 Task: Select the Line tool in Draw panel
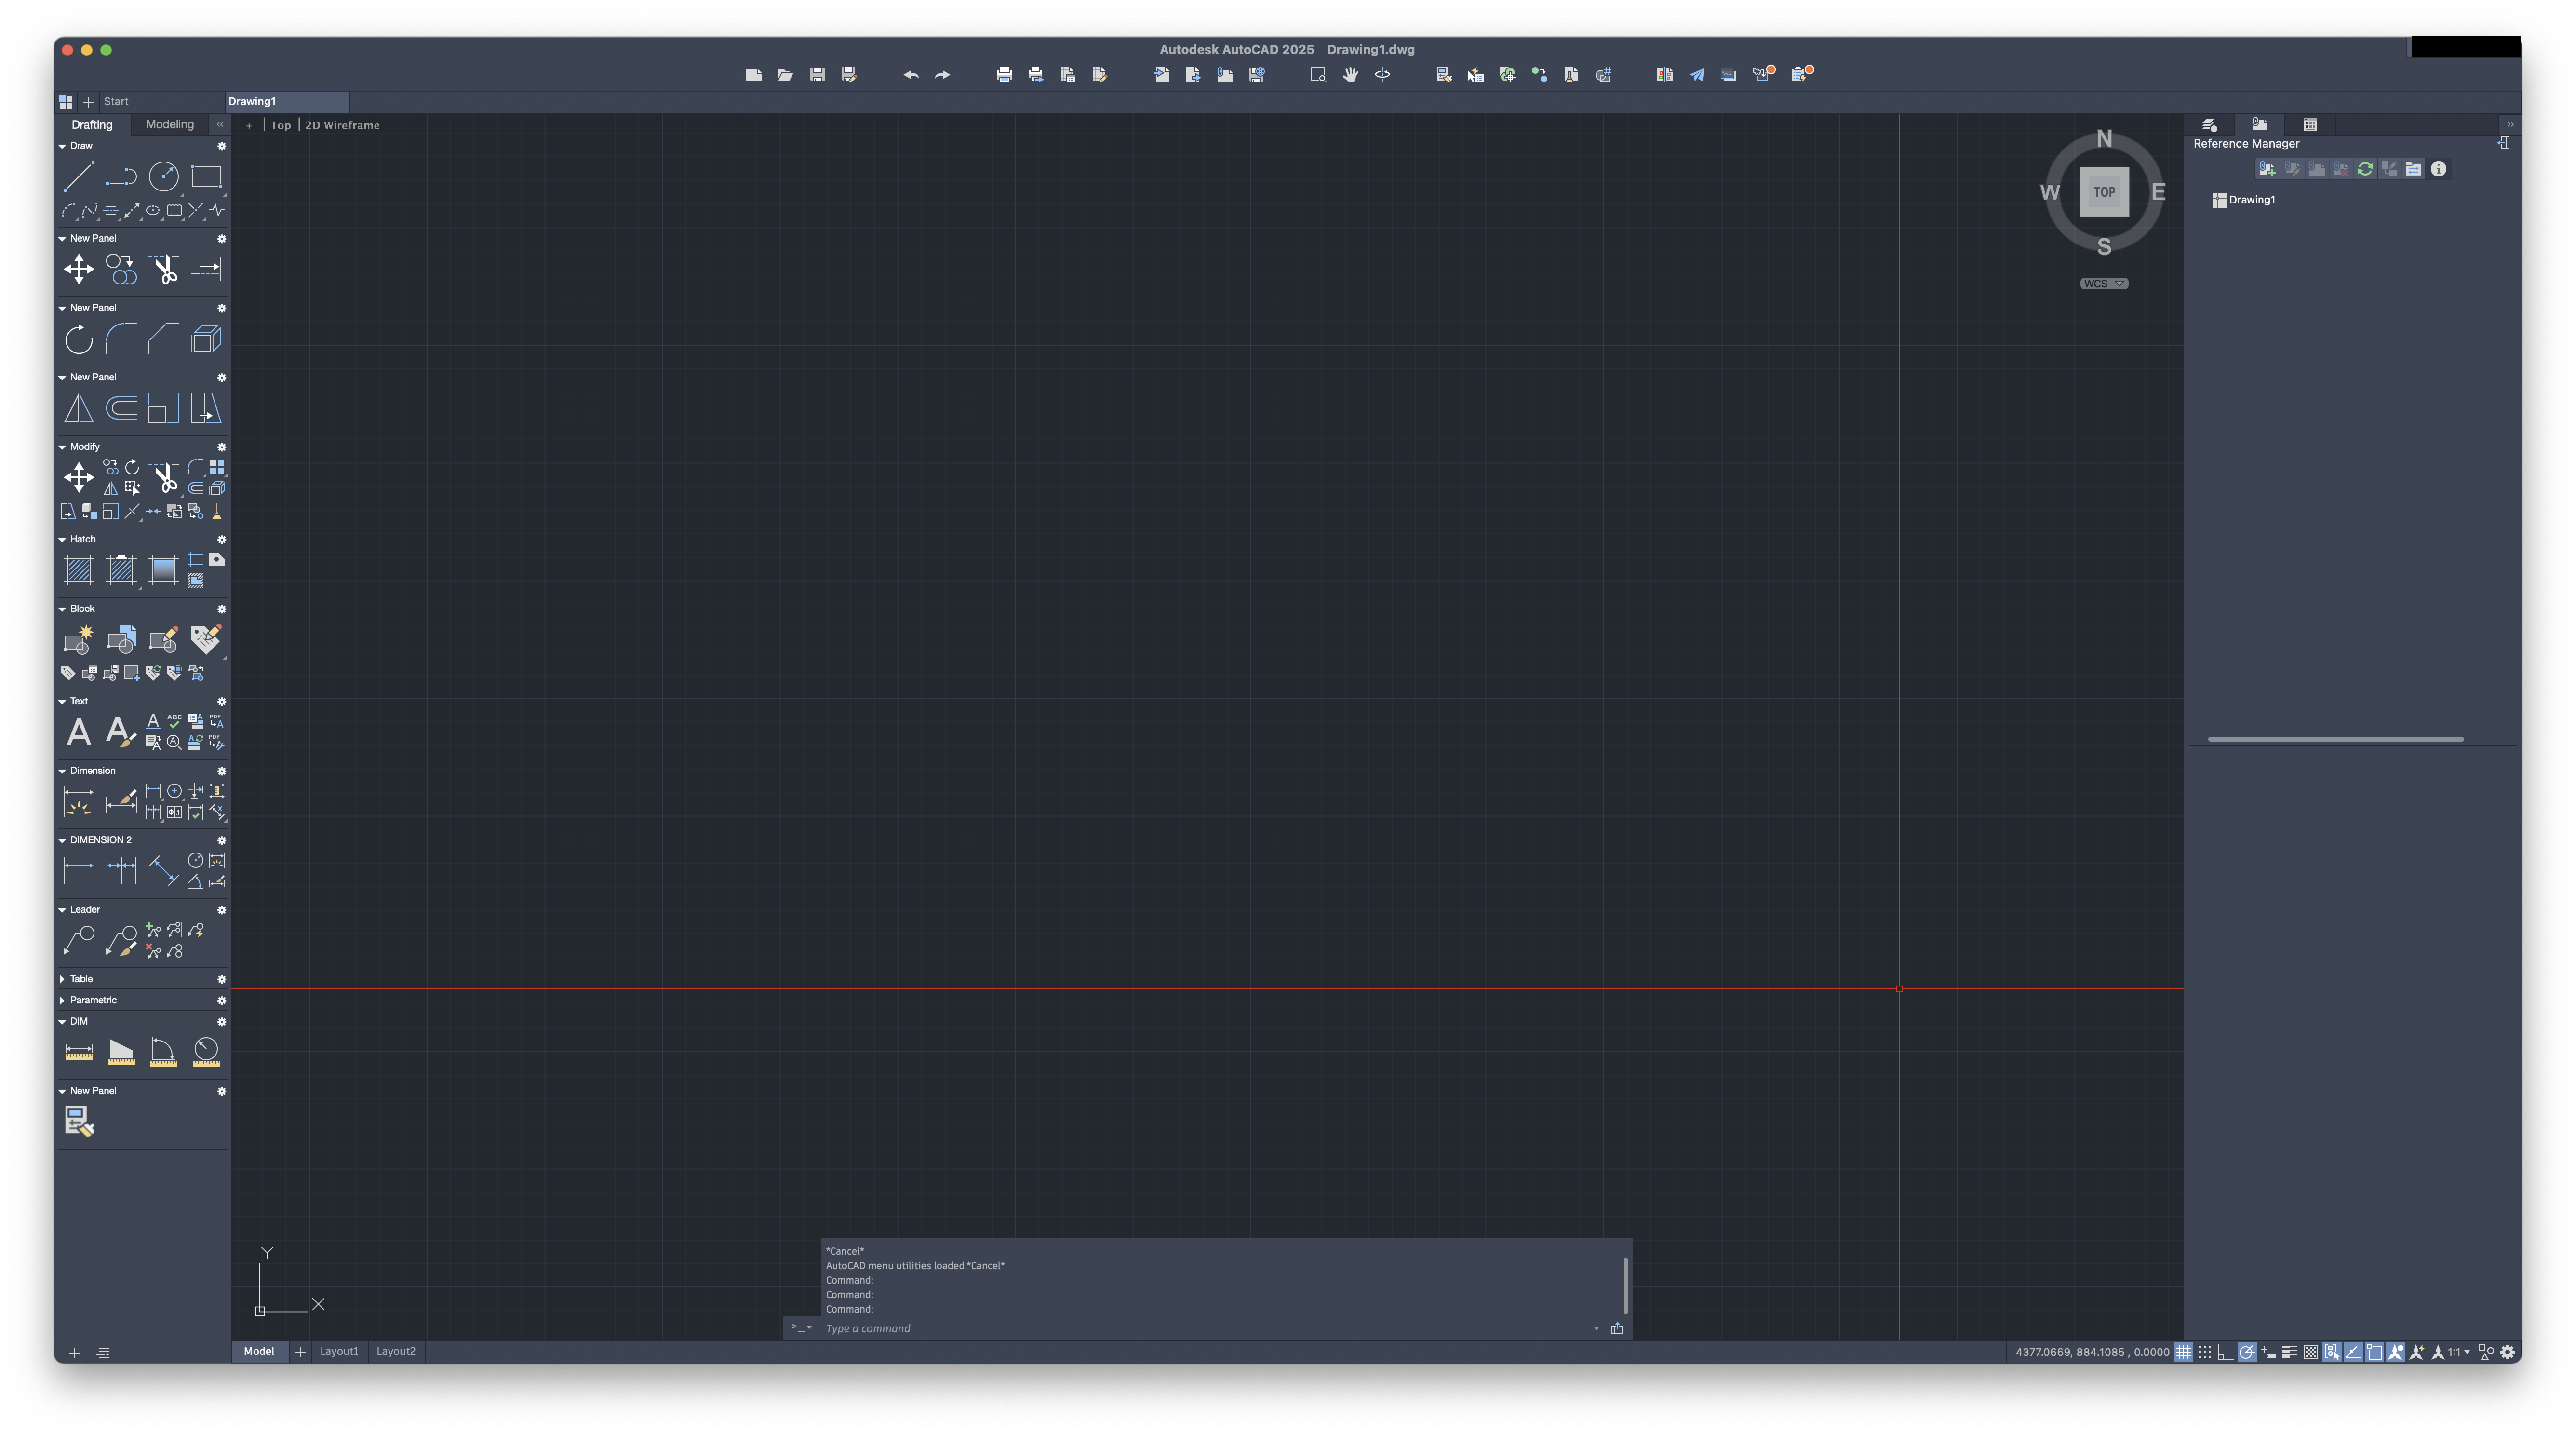click(78, 177)
